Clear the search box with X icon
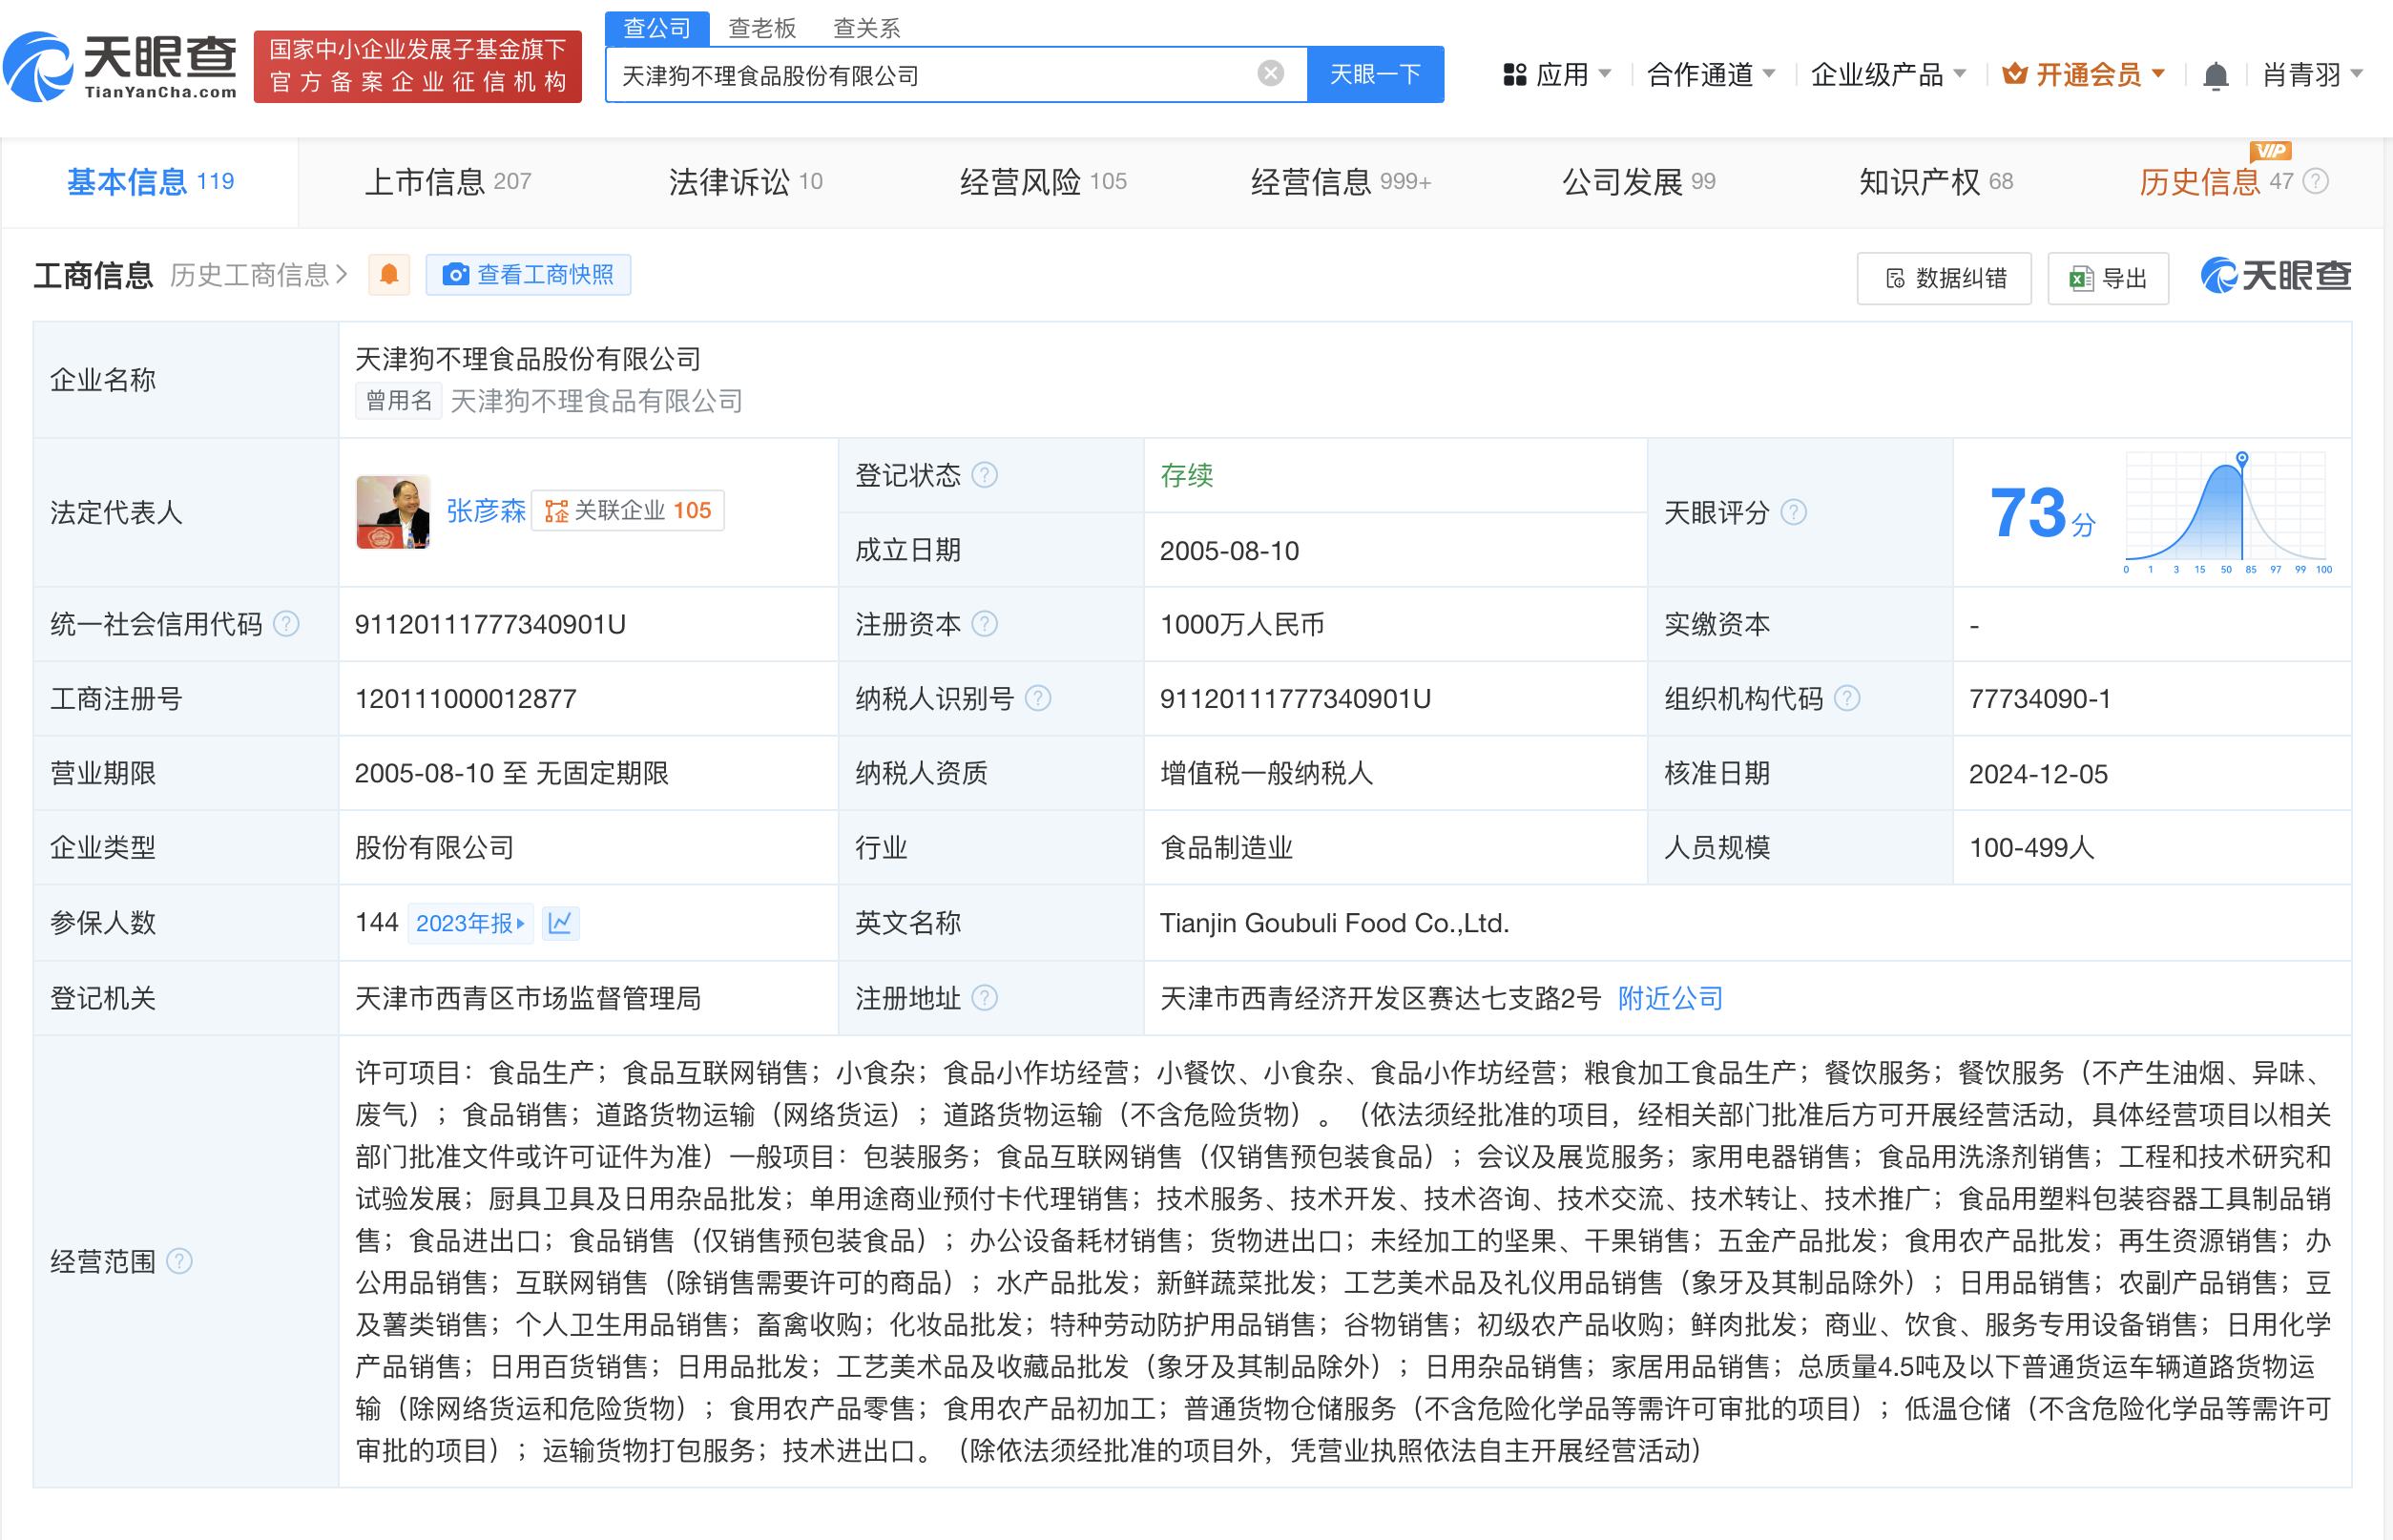 tap(1270, 73)
